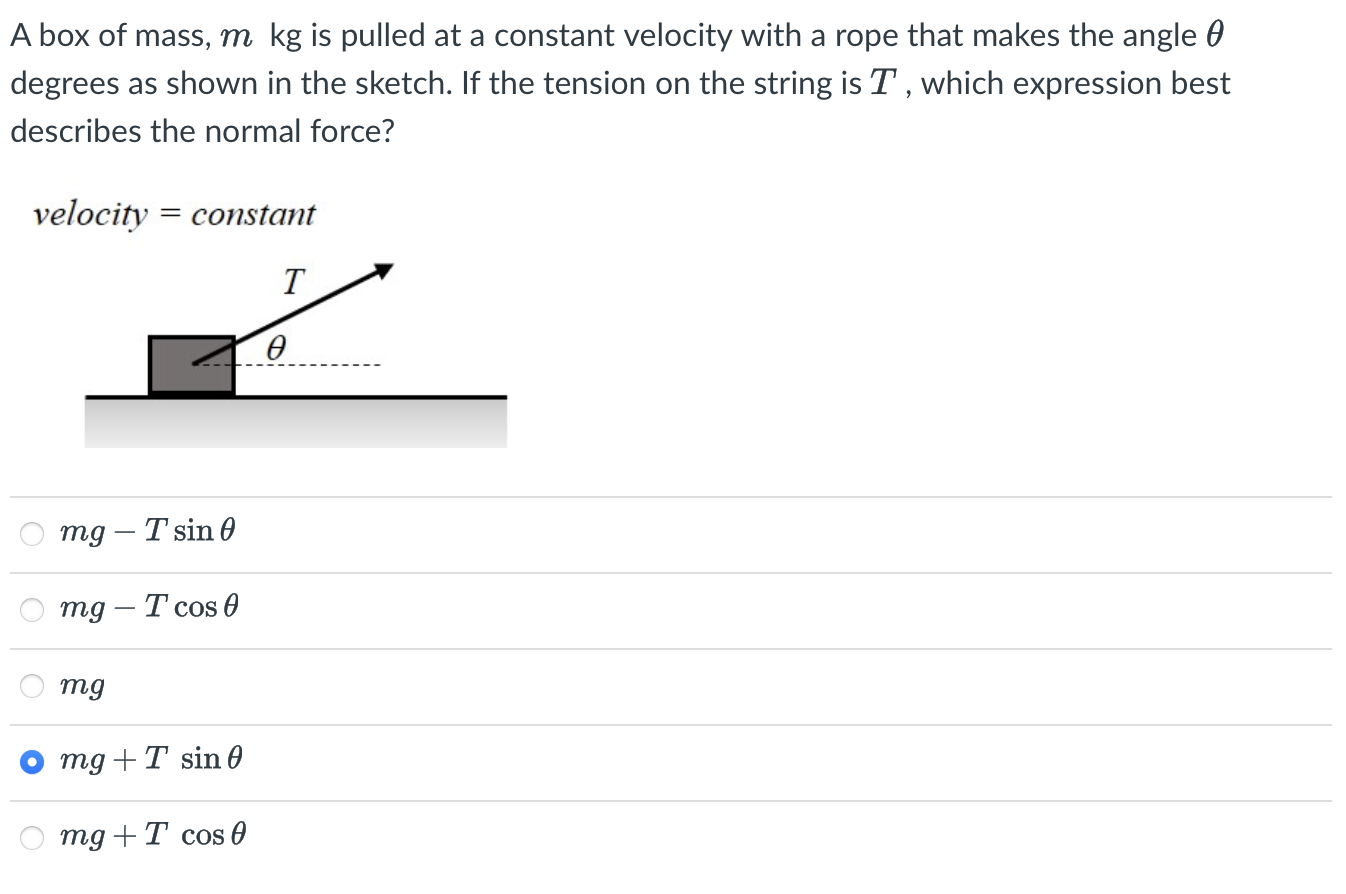
Task: Select the radio button for mg + T cos θ
Action: point(31,838)
